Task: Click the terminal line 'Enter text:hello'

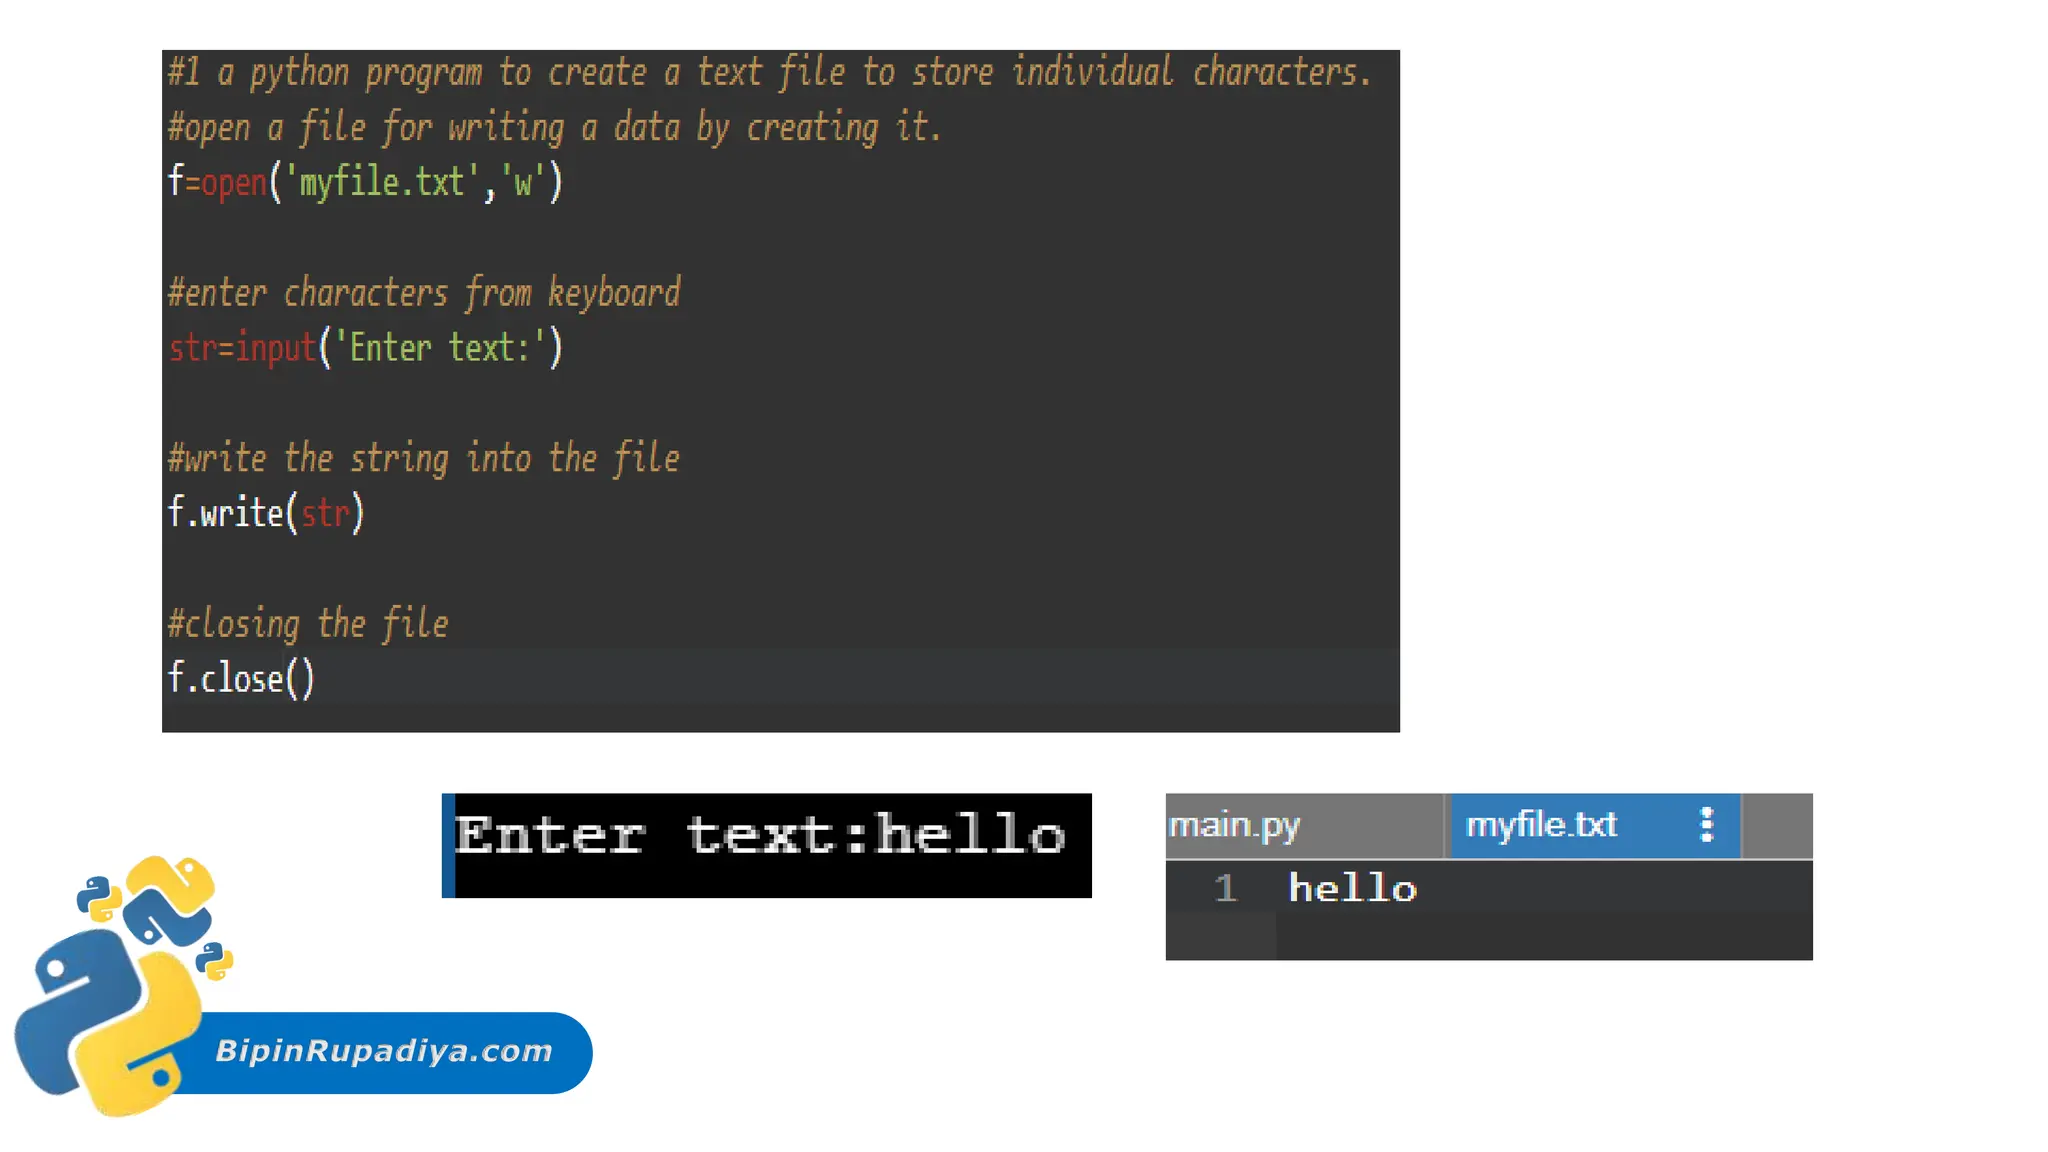Action: tap(760, 835)
